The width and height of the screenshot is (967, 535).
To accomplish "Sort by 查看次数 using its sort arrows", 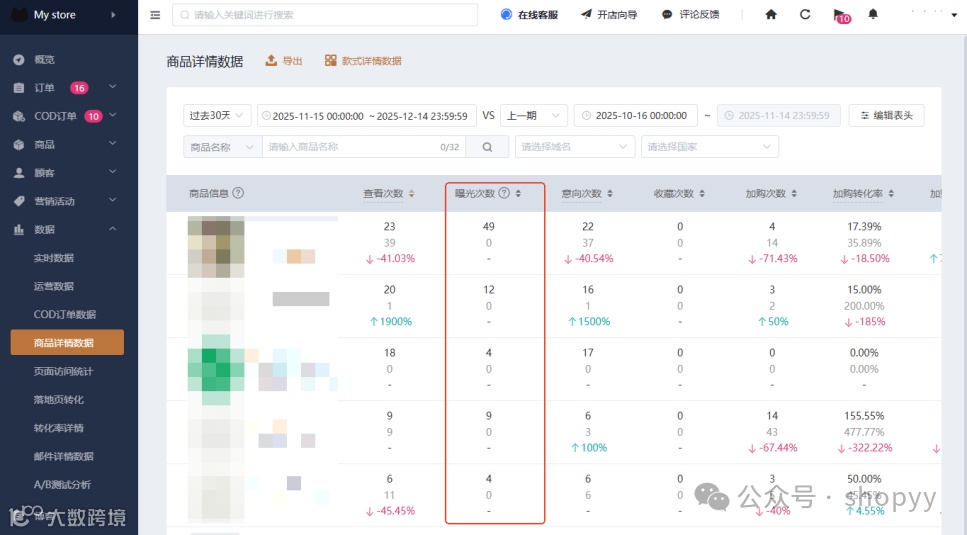I will pyautogui.click(x=411, y=194).
